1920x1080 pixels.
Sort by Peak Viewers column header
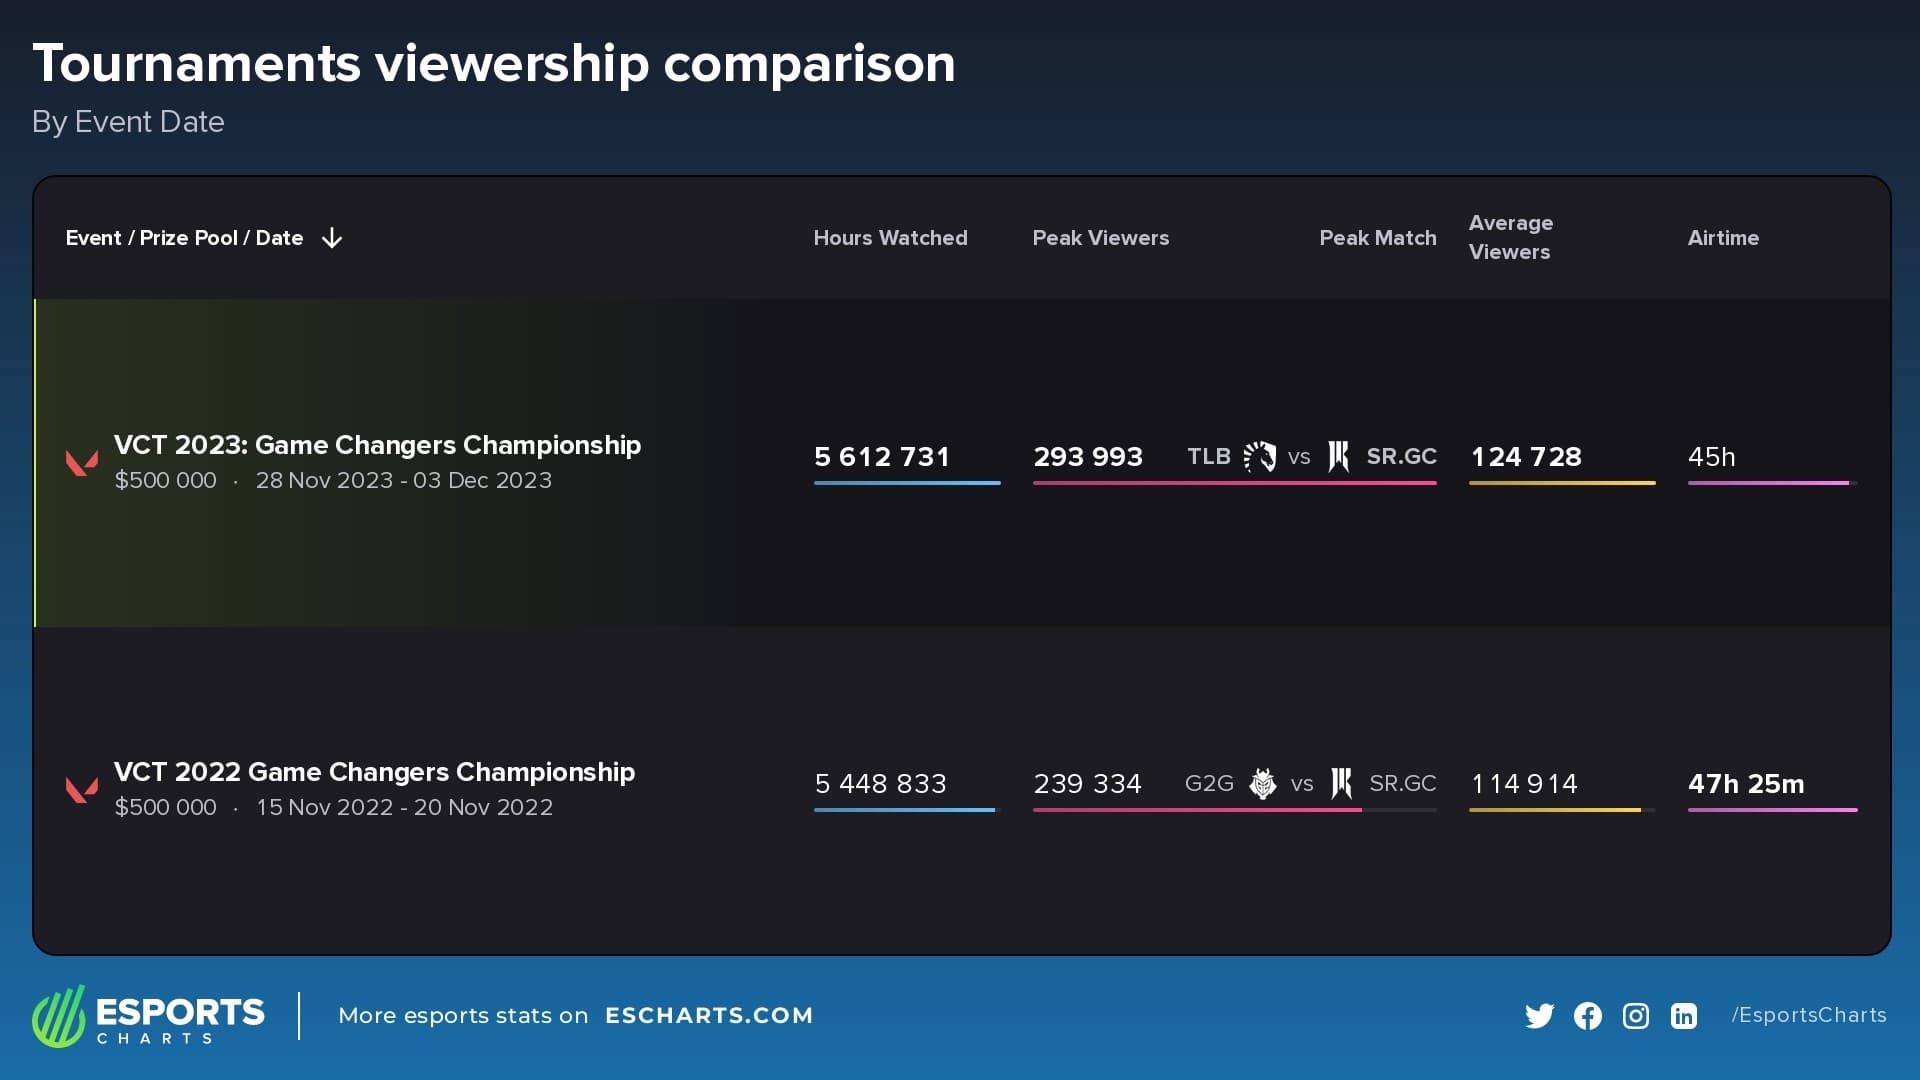1100,238
